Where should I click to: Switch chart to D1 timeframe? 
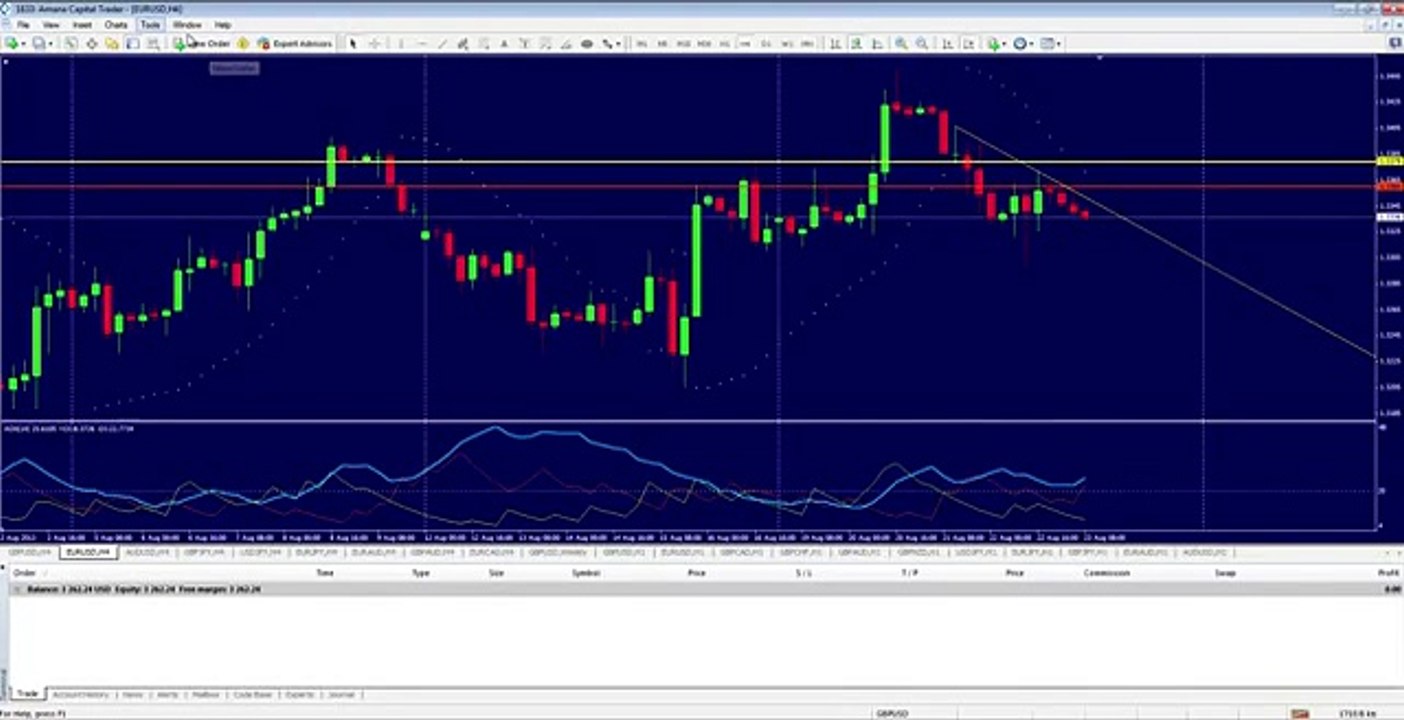[766, 43]
